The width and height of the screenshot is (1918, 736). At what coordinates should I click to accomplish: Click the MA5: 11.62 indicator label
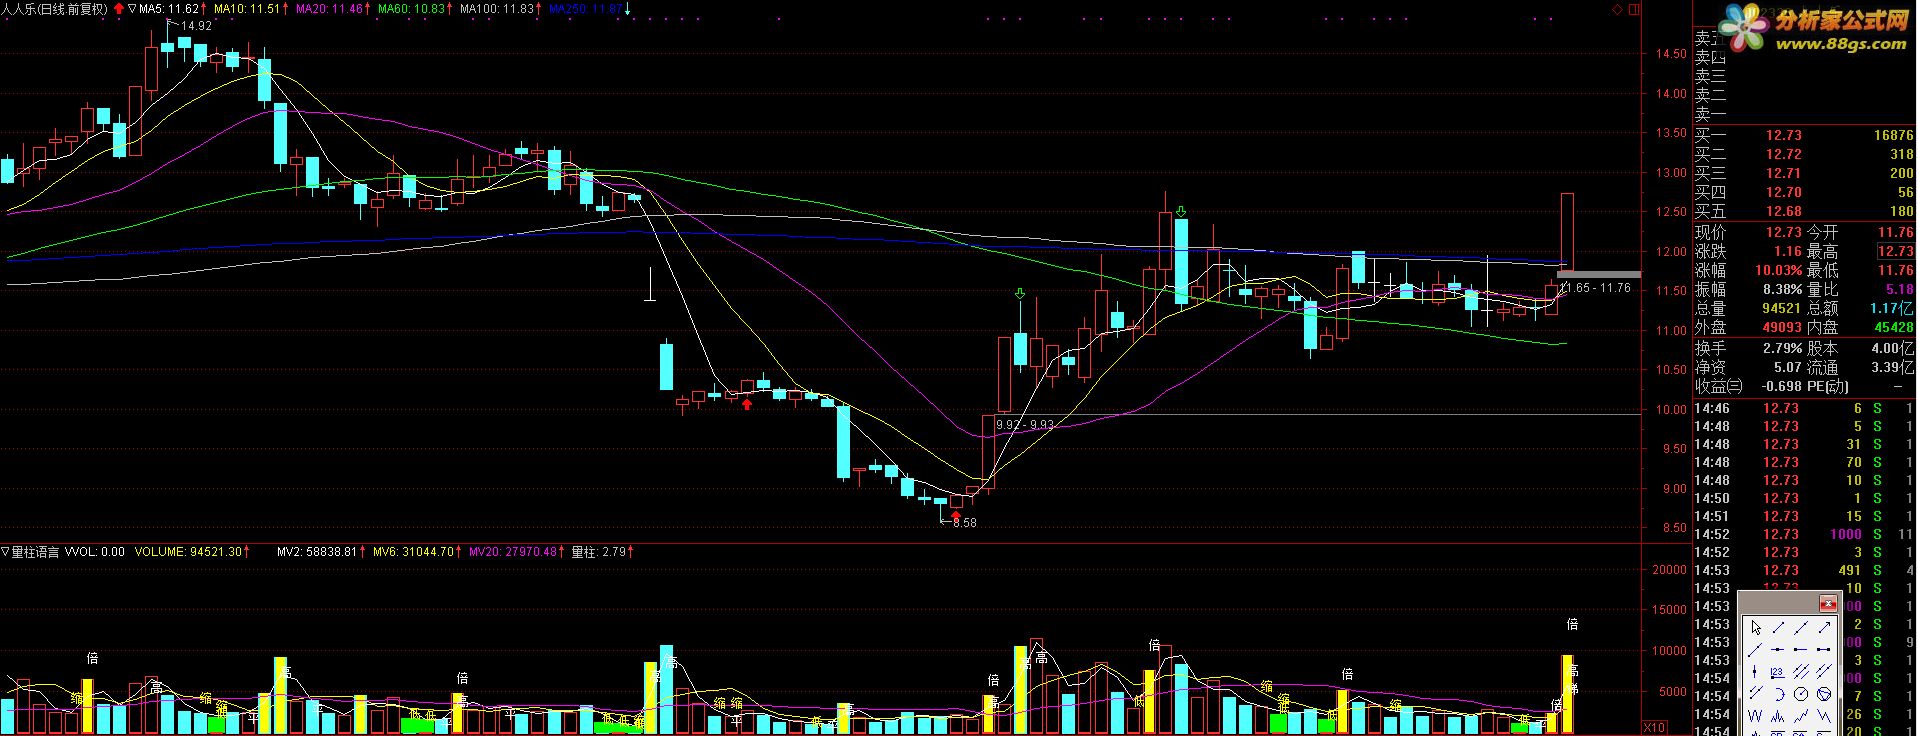point(169,8)
